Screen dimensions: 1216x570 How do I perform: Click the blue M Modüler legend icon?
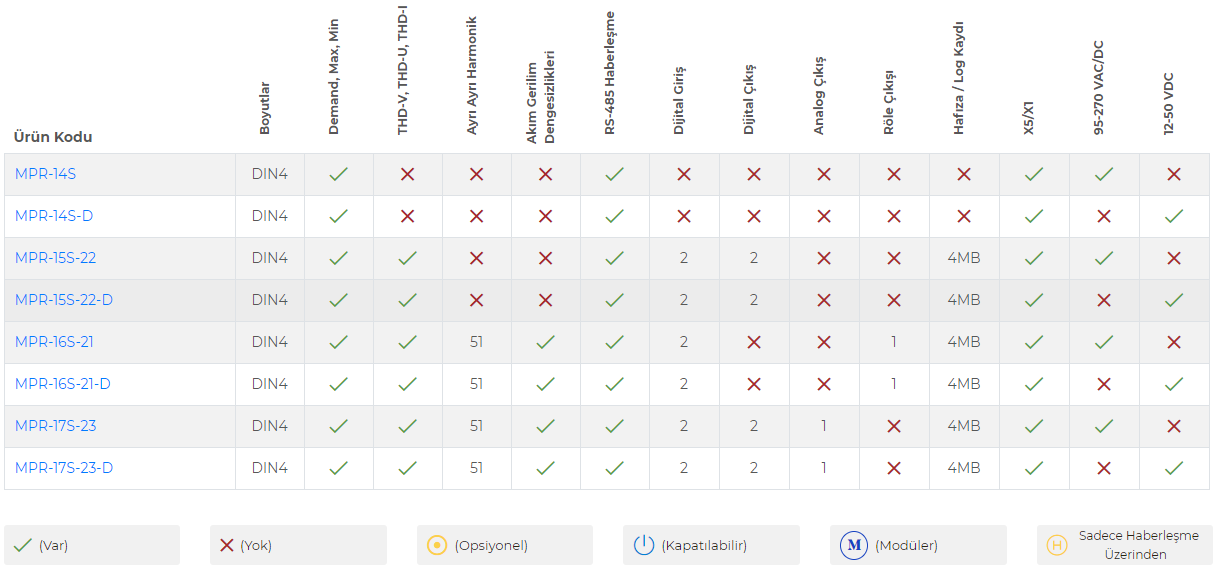(853, 545)
